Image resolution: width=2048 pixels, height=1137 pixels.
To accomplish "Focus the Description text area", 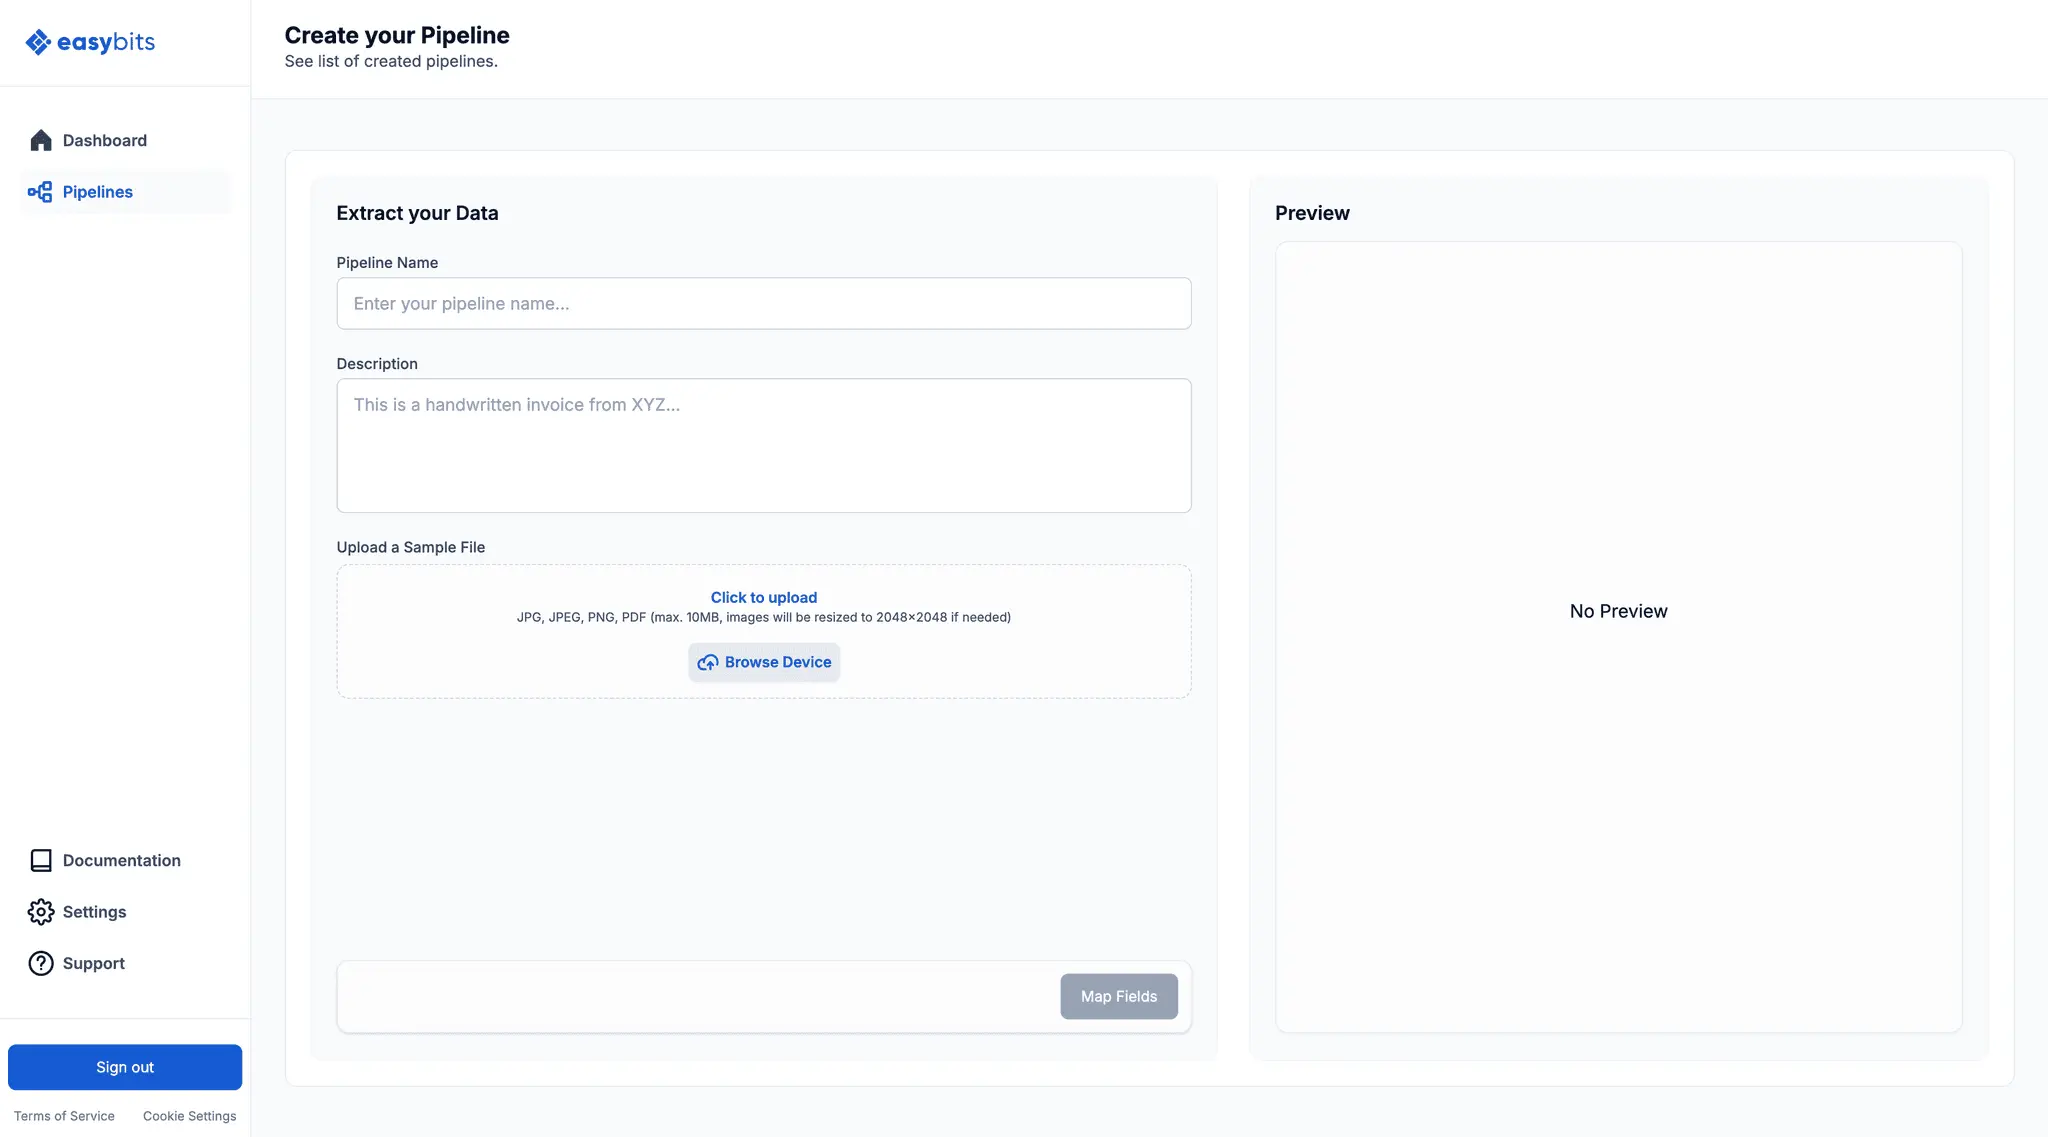I will tap(764, 445).
